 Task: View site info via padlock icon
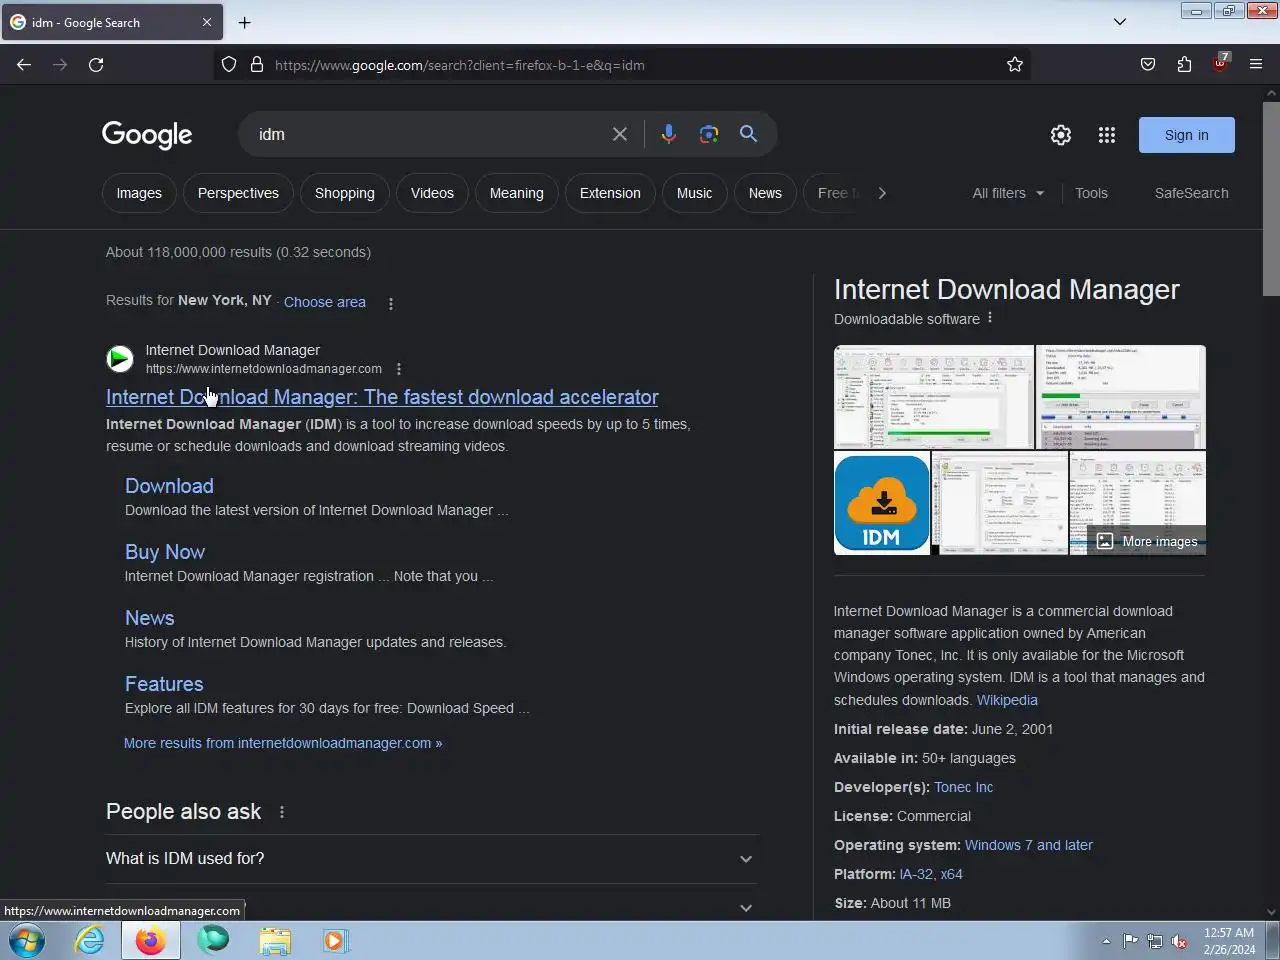257,64
